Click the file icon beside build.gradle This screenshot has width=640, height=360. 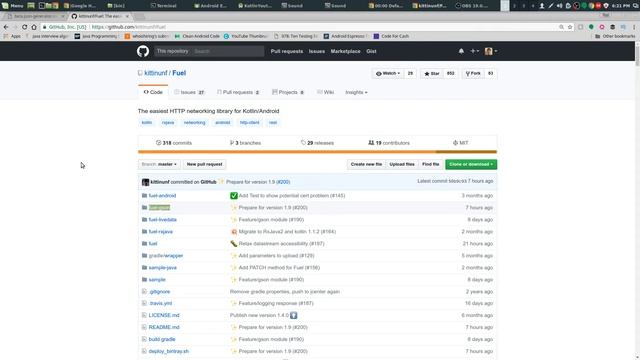click(144, 339)
